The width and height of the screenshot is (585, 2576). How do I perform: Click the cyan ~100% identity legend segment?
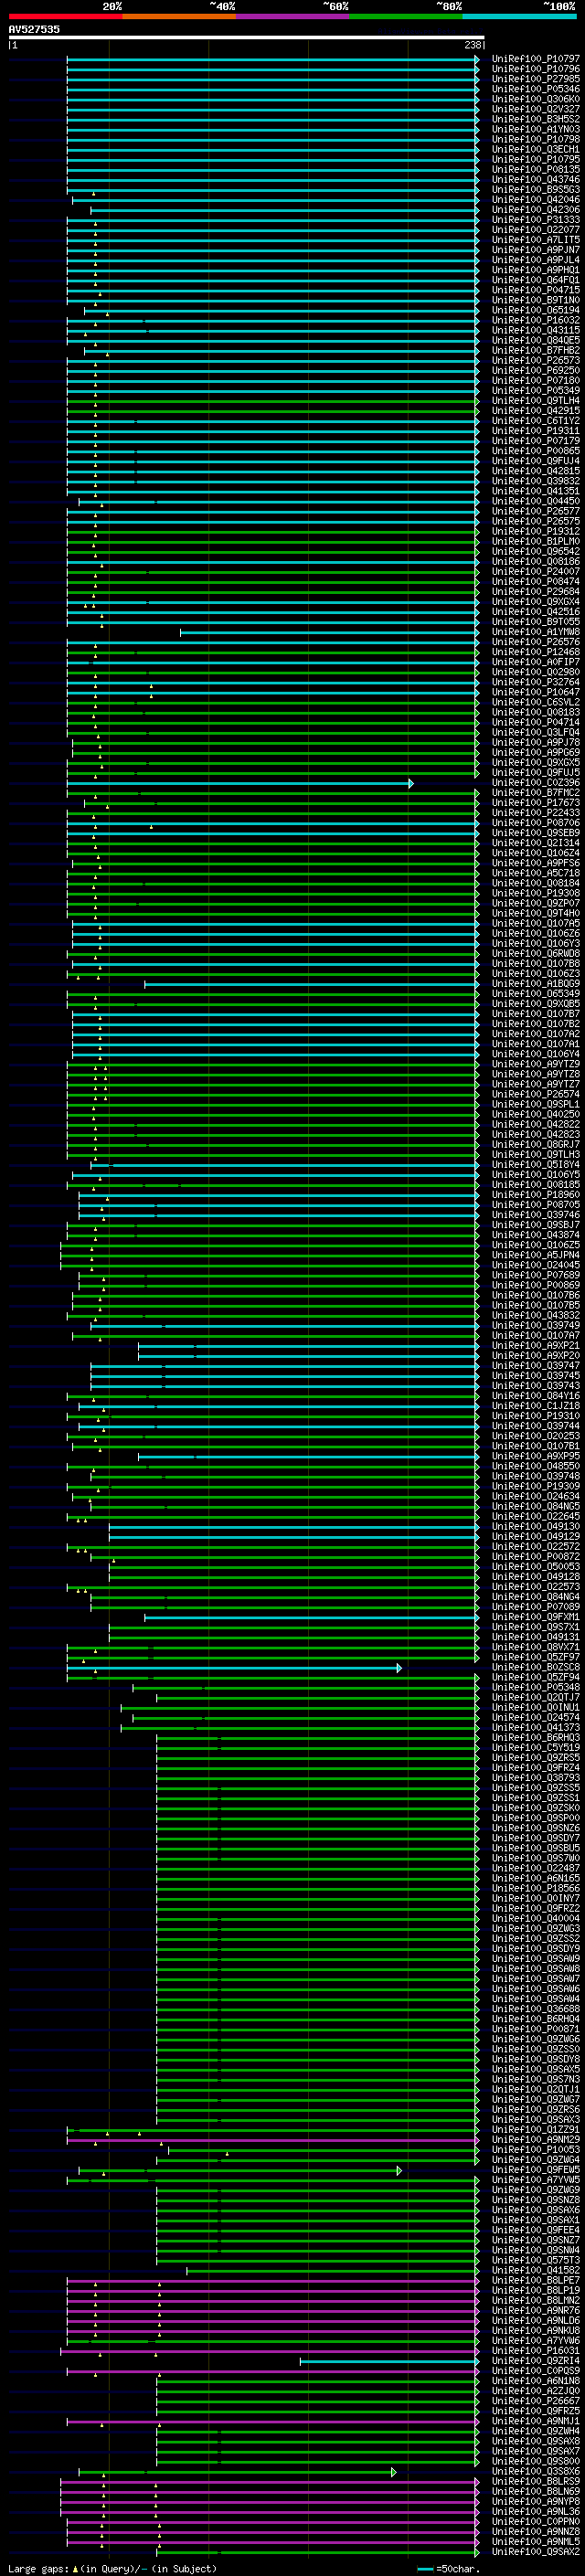[x=519, y=16]
